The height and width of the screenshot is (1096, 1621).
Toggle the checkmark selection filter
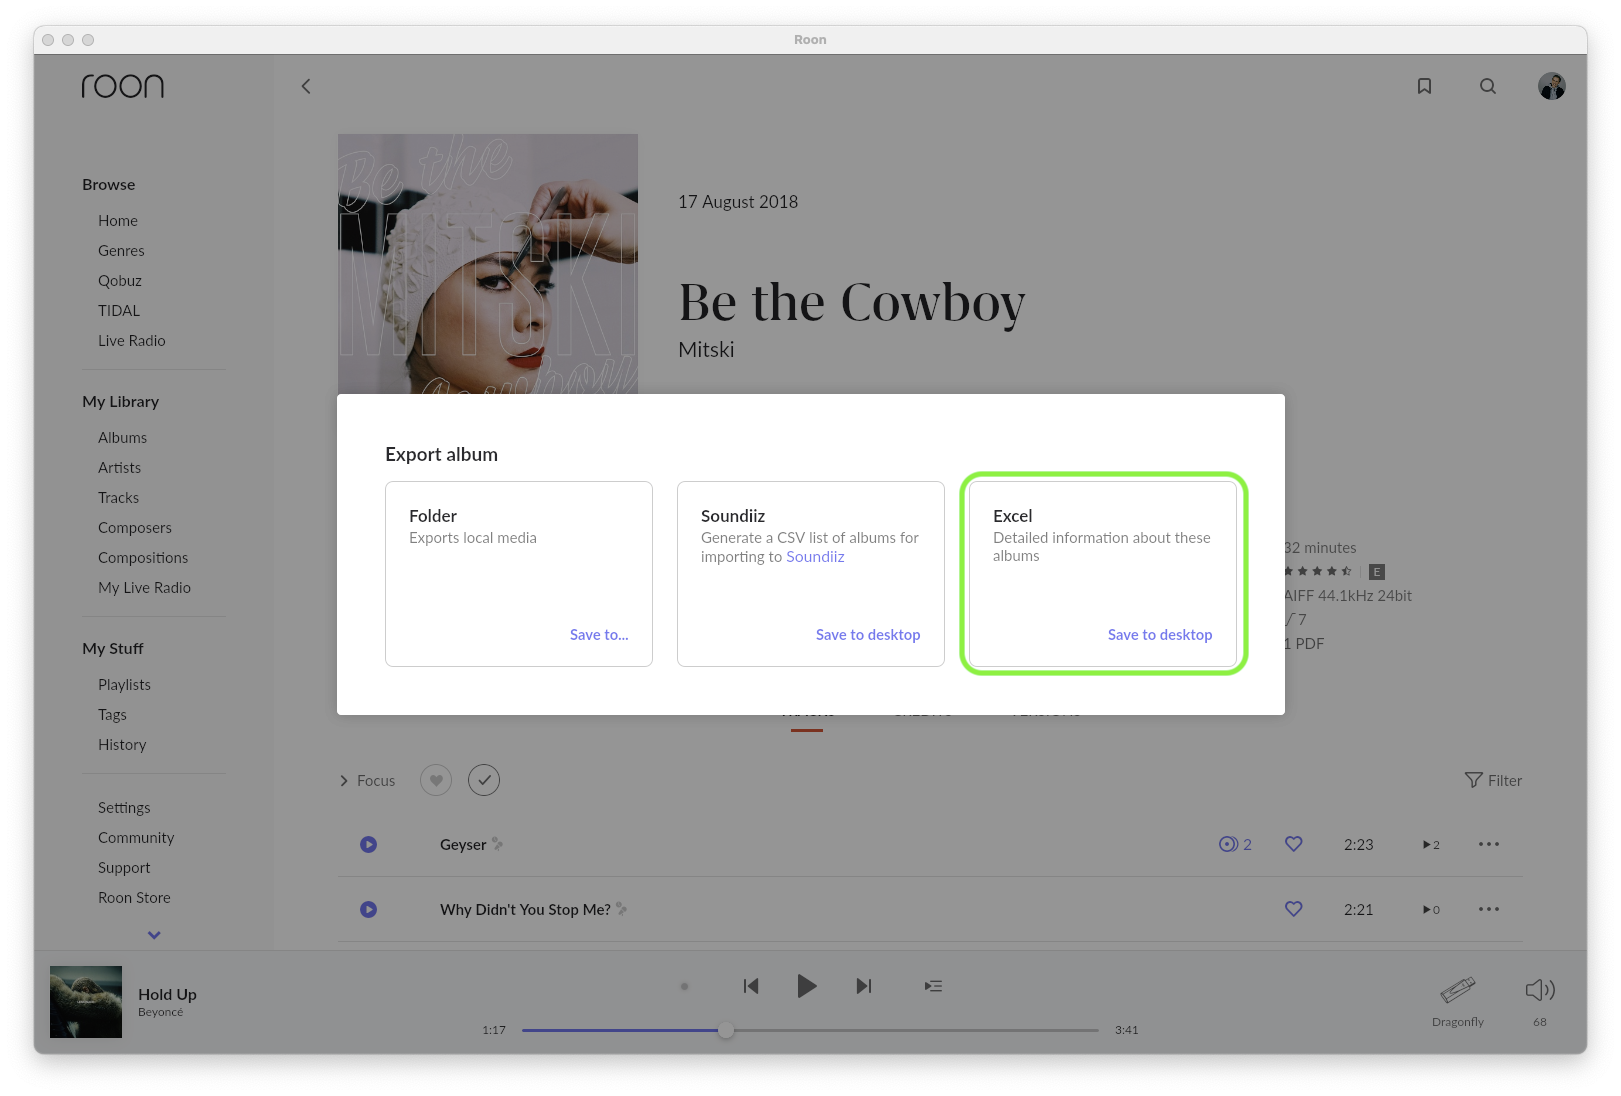[x=484, y=780]
